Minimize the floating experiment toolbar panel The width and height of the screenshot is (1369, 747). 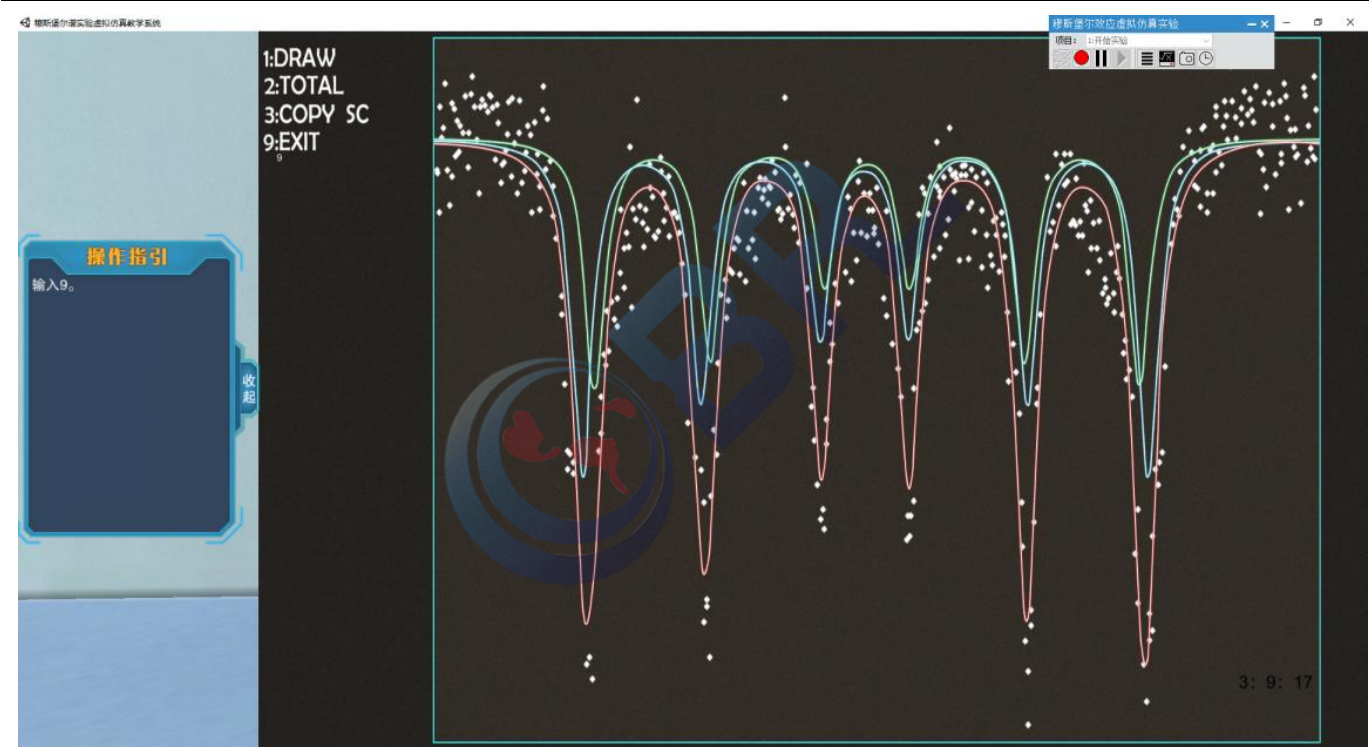[x=1251, y=23]
